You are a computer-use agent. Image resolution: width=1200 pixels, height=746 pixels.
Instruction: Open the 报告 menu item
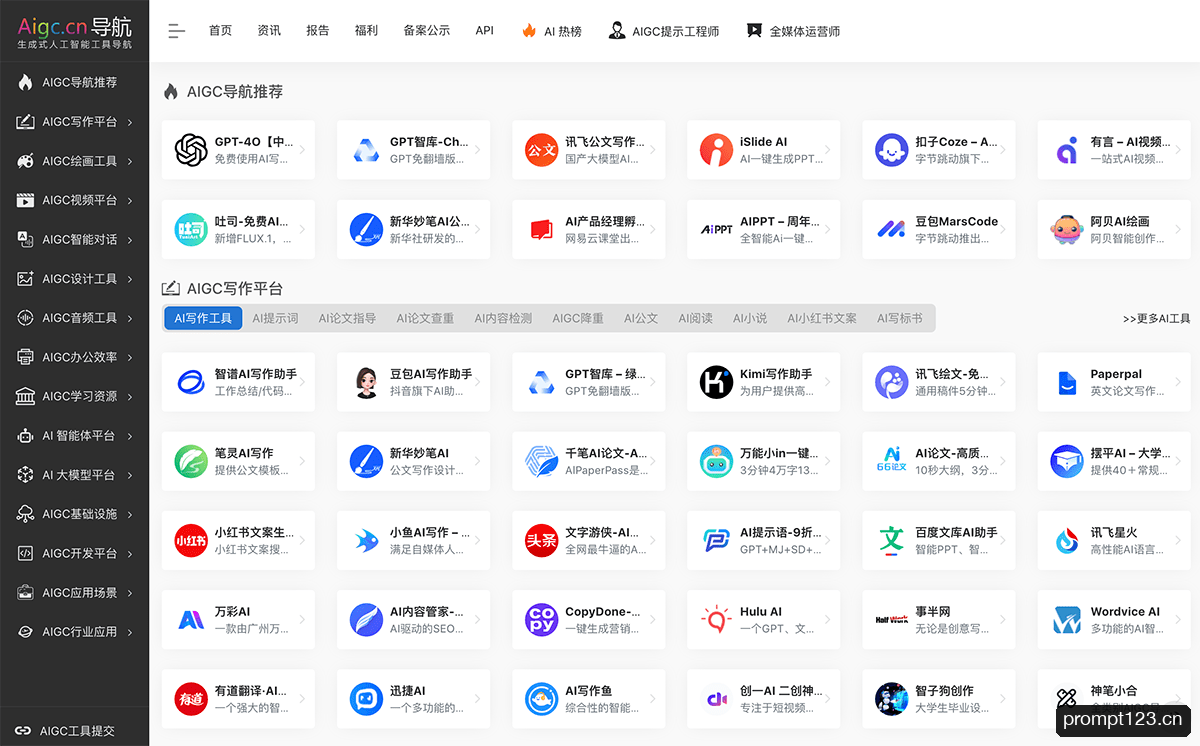318,31
